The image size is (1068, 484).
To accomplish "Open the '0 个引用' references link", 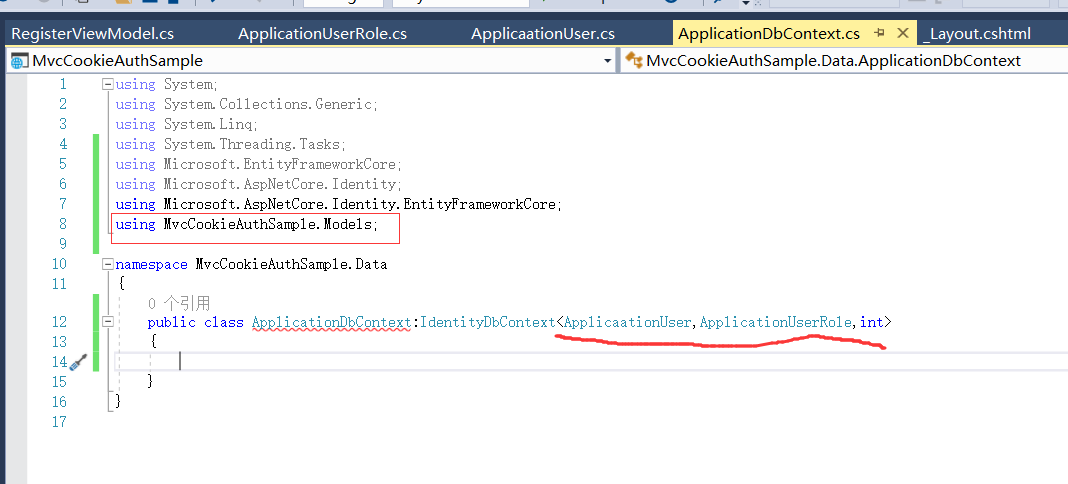I will tap(179, 303).
